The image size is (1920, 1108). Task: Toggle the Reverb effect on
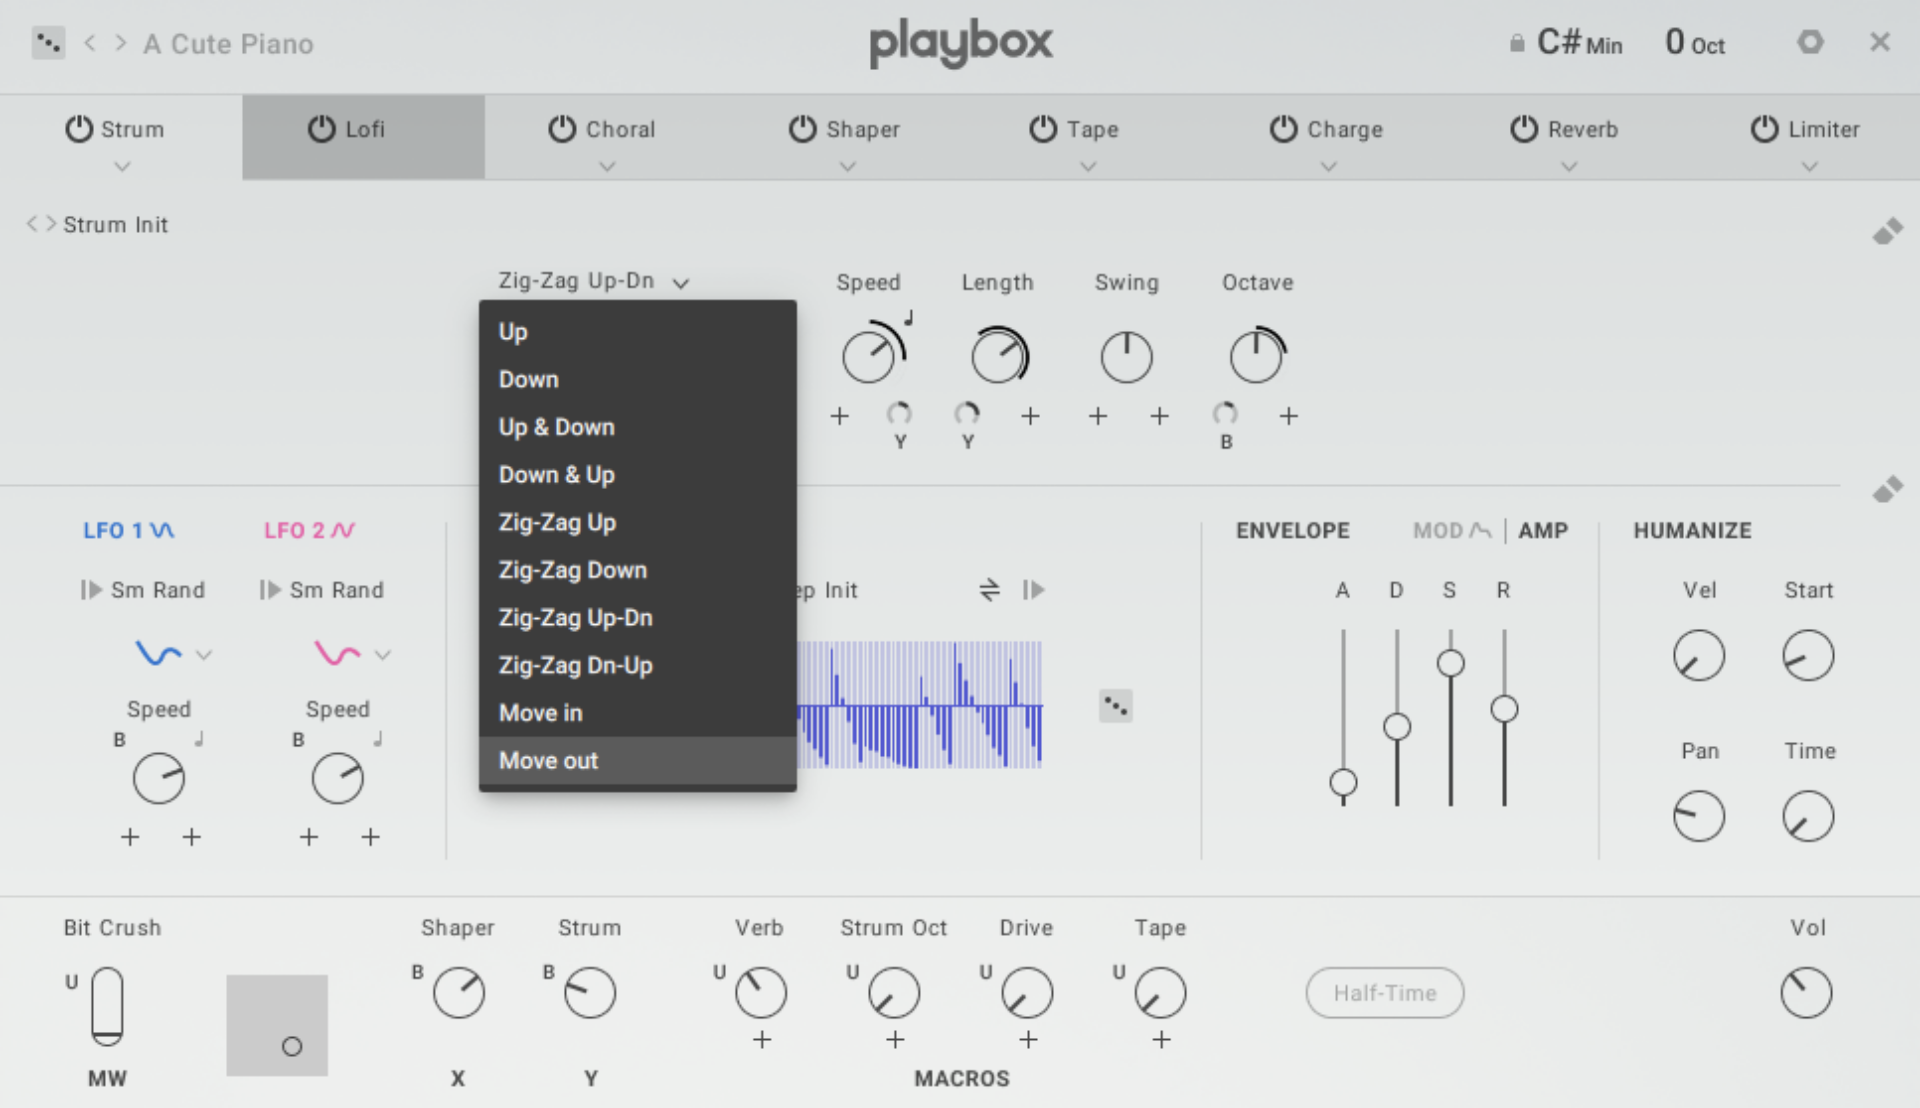[x=1524, y=129]
